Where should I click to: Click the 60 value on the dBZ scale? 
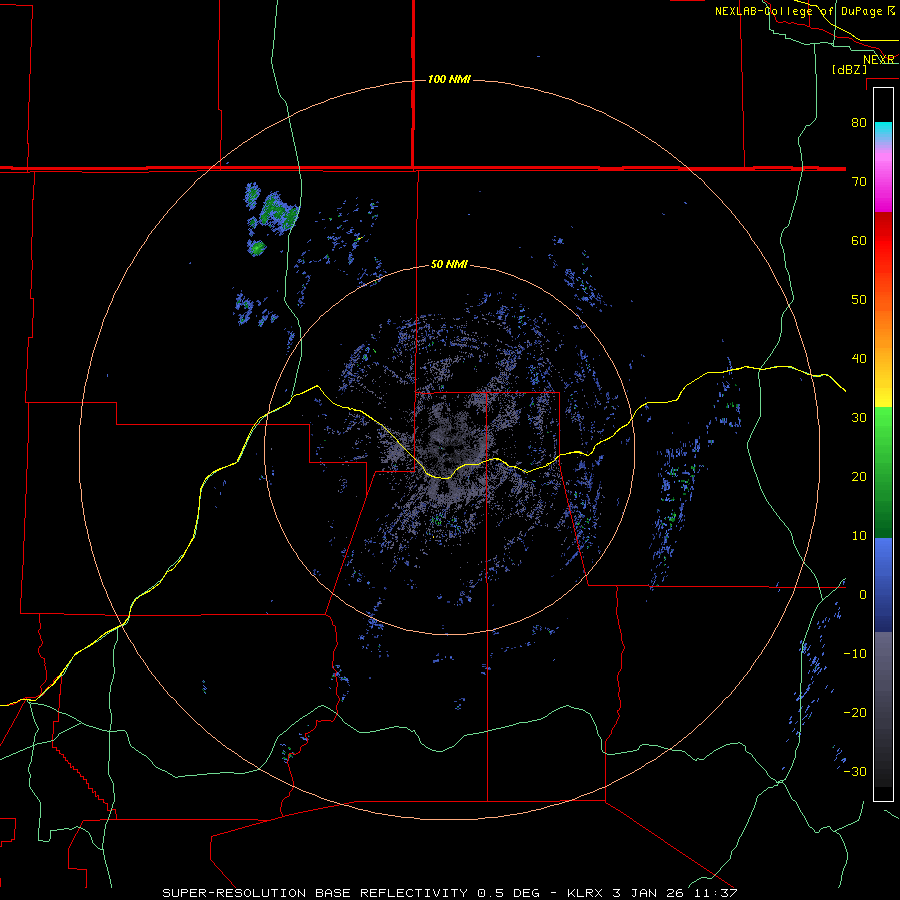click(859, 240)
